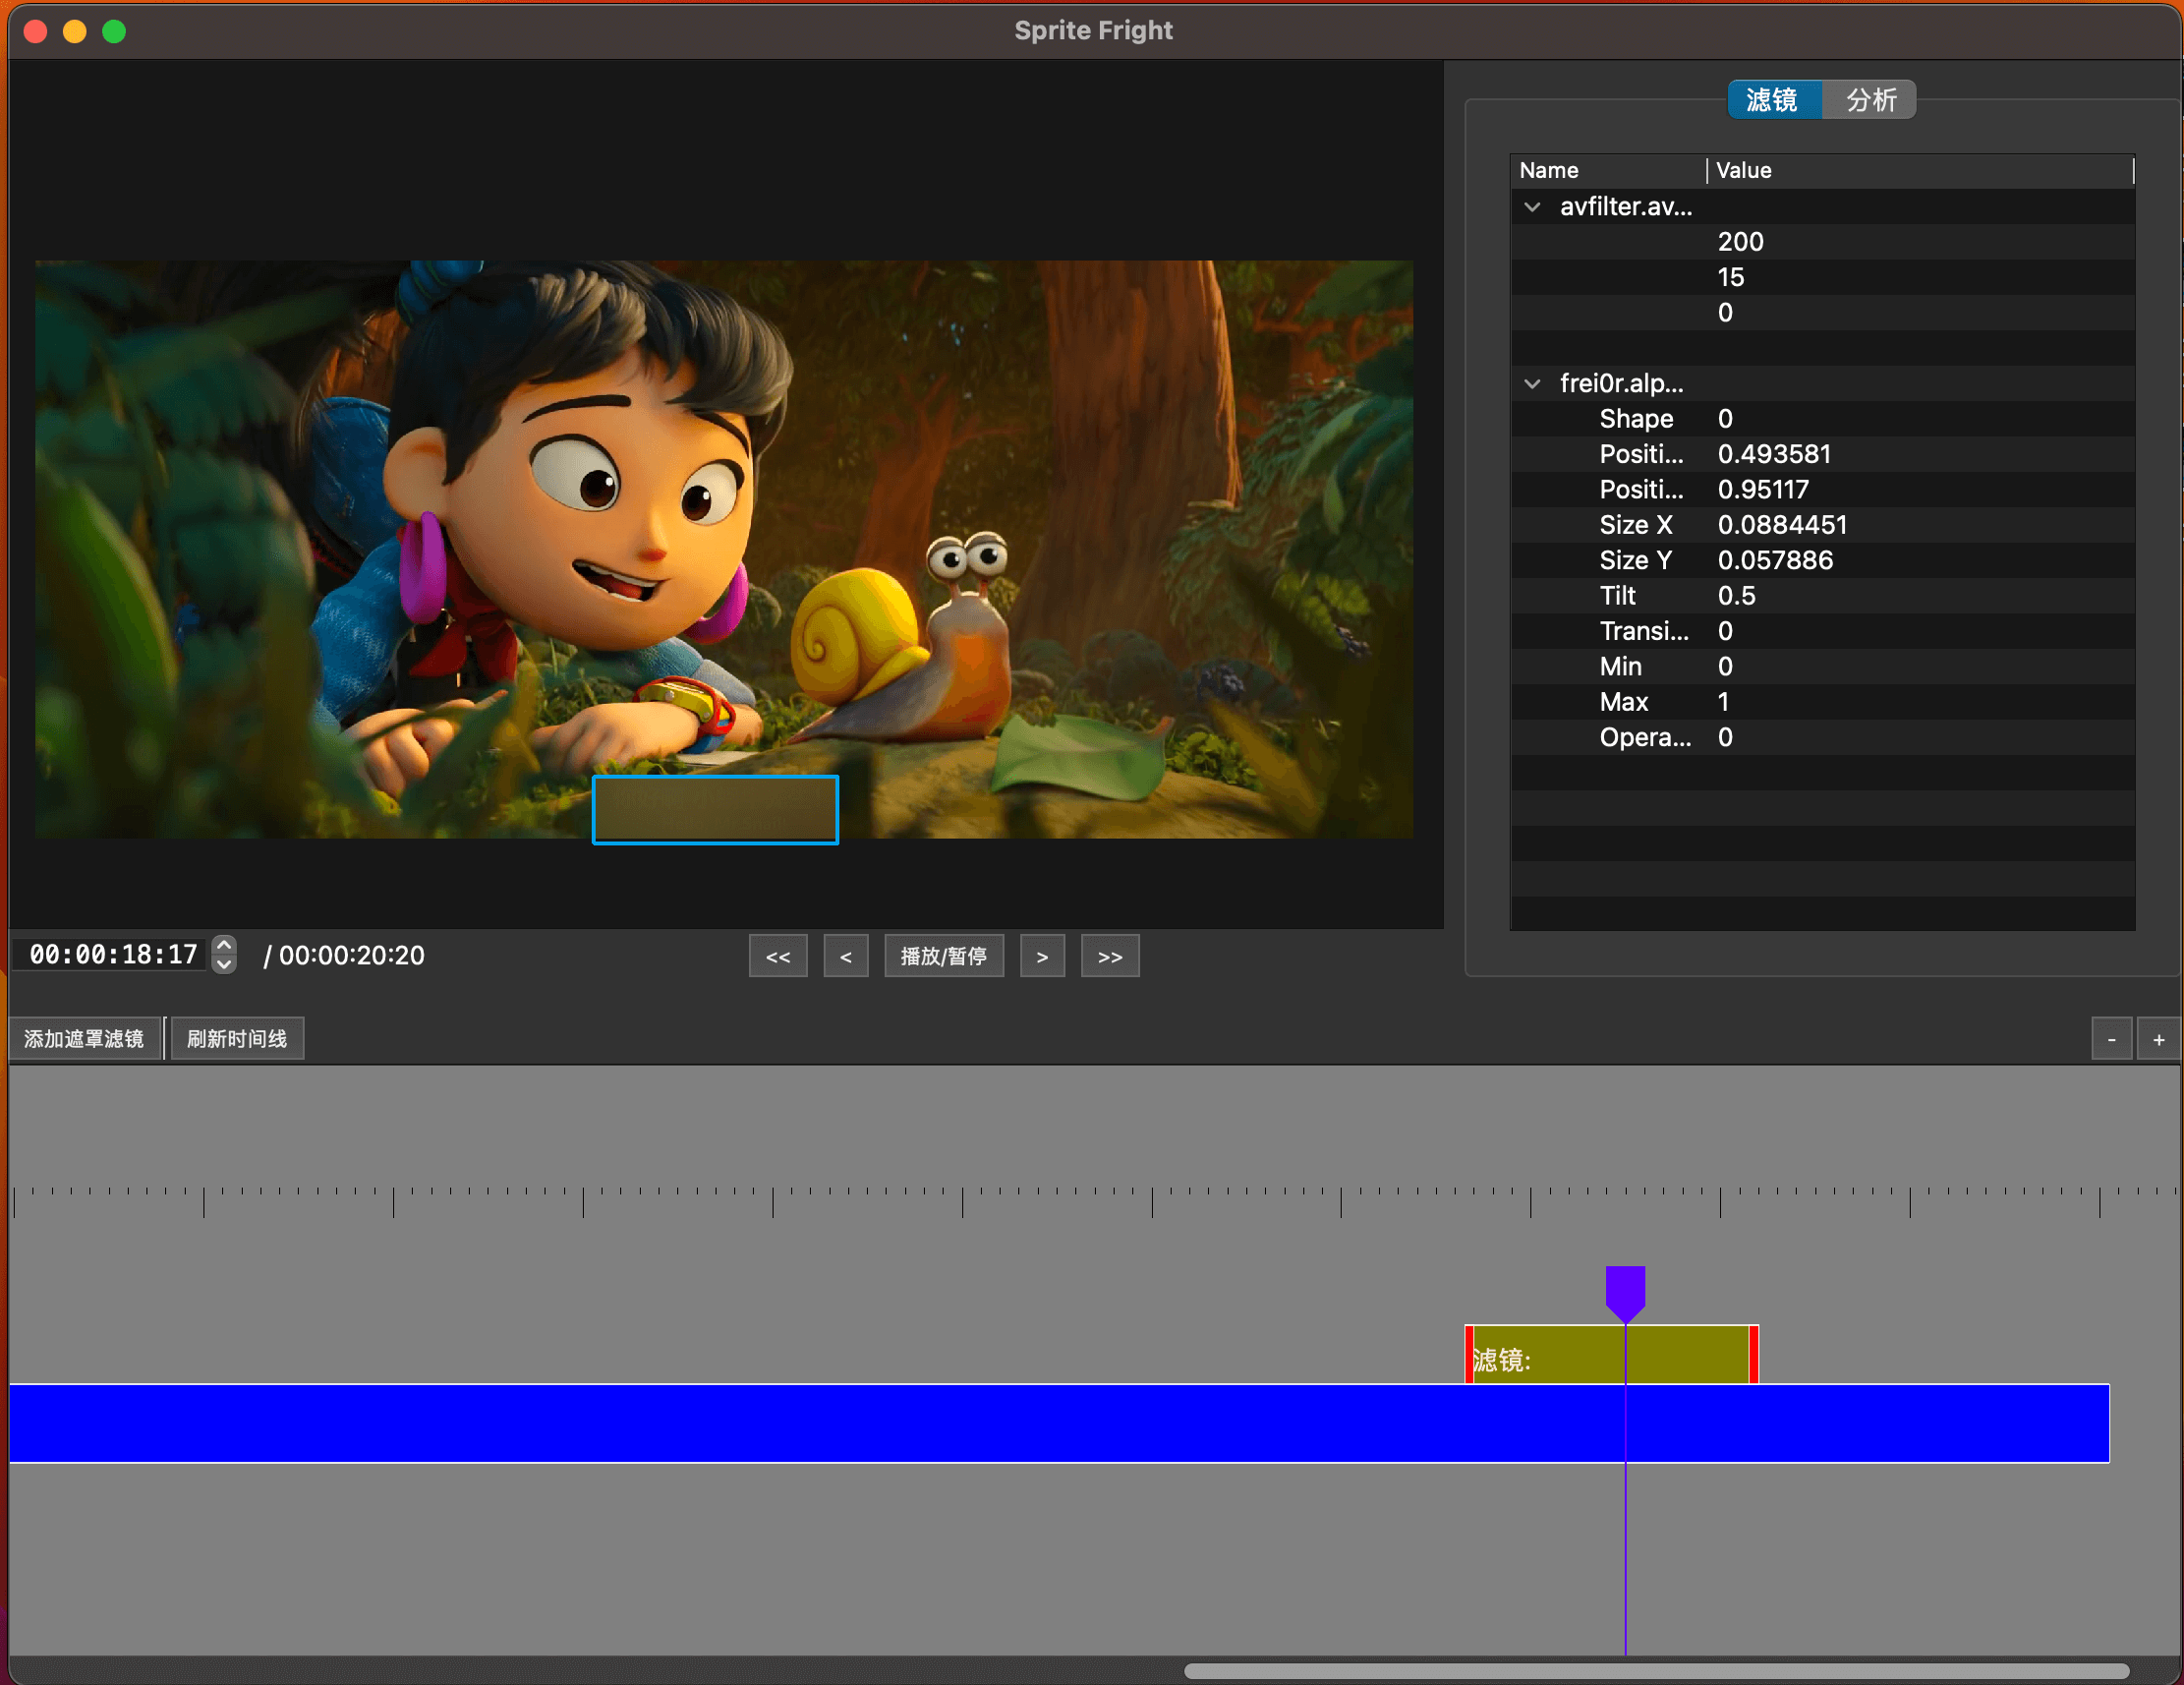Image resolution: width=2184 pixels, height=1685 pixels.
Task: Select the Transi... parameter row
Action: (x=1823, y=631)
